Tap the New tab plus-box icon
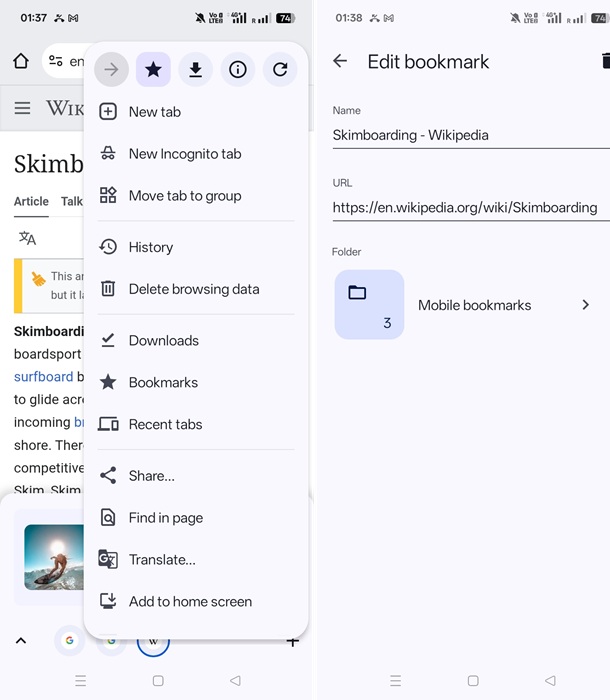The width and height of the screenshot is (610, 700). click(x=108, y=112)
